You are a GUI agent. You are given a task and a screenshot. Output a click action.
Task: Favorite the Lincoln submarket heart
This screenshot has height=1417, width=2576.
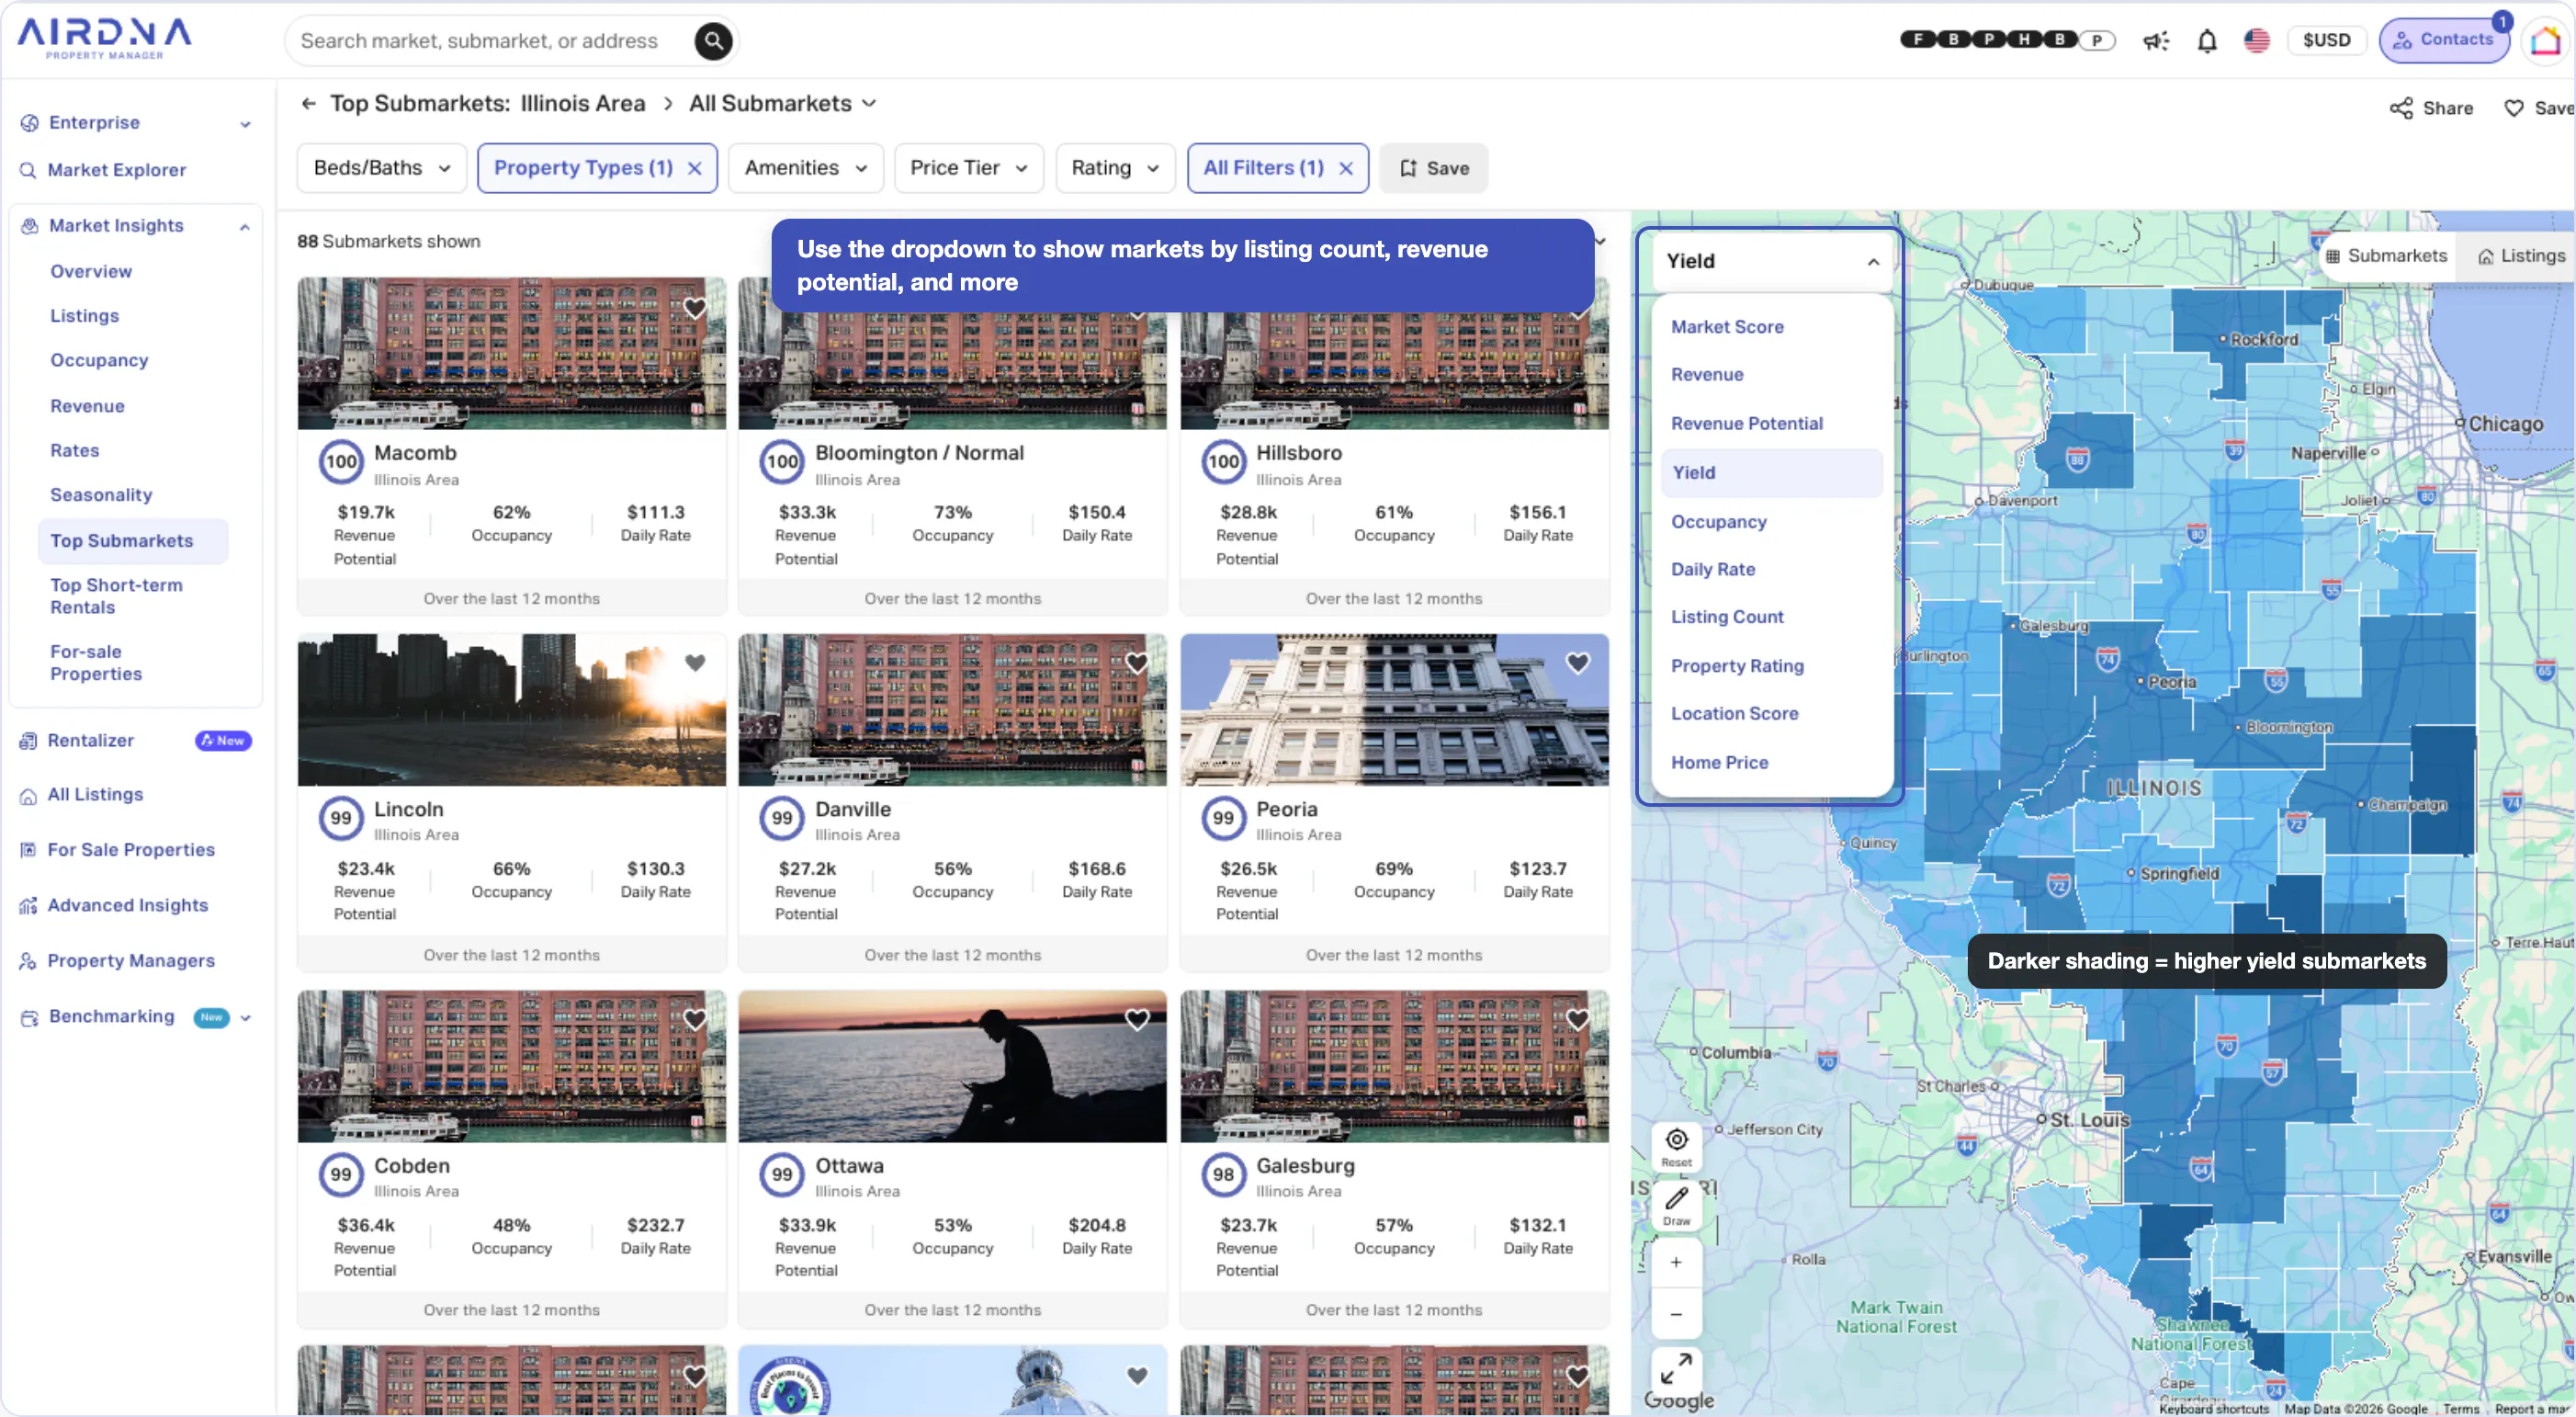tap(695, 663)
